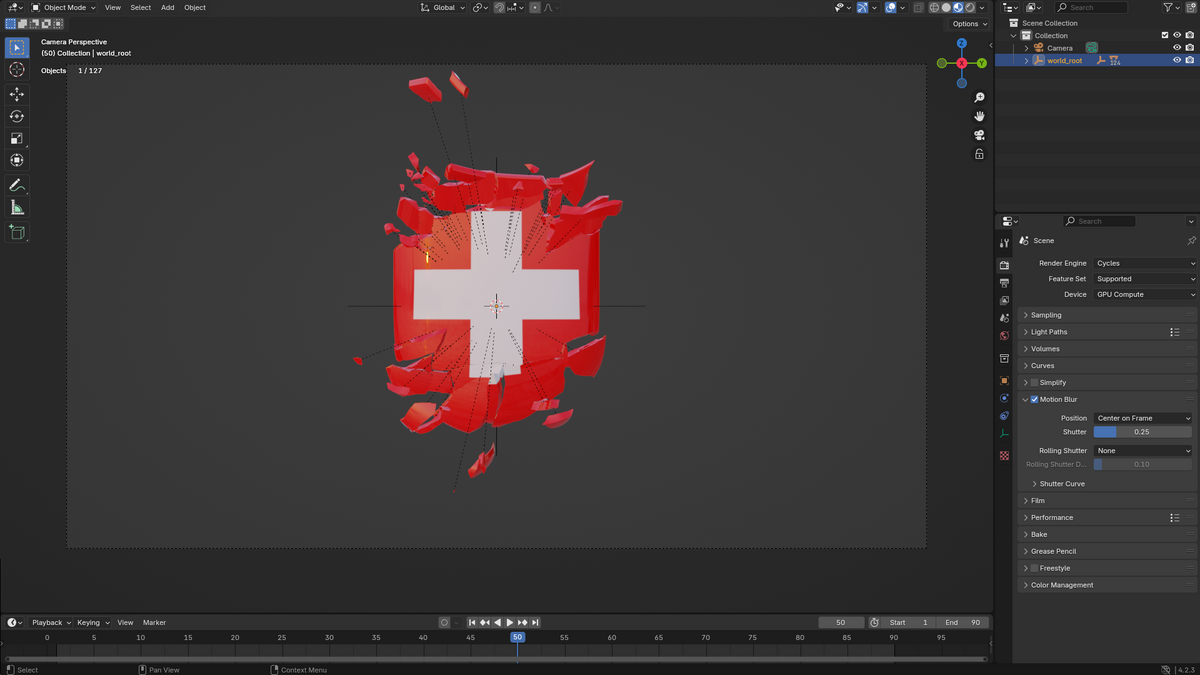Toggle Collection exclude-from-view-layer checkbox
The image size is (1200, 675).
click(1165, 35)
